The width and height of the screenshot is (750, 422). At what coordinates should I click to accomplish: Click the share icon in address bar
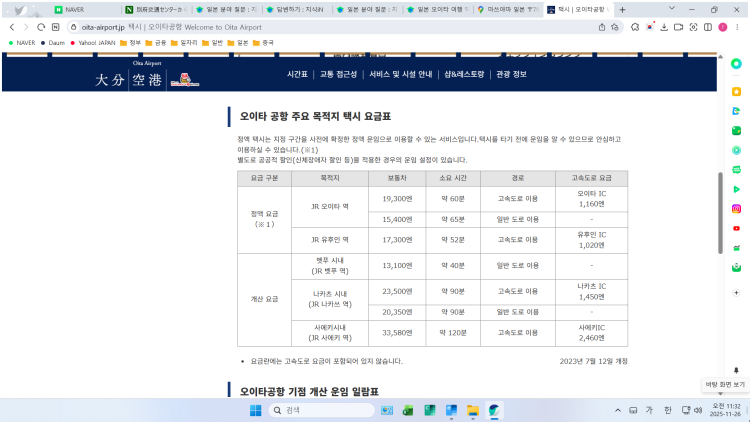coord(601,27)
